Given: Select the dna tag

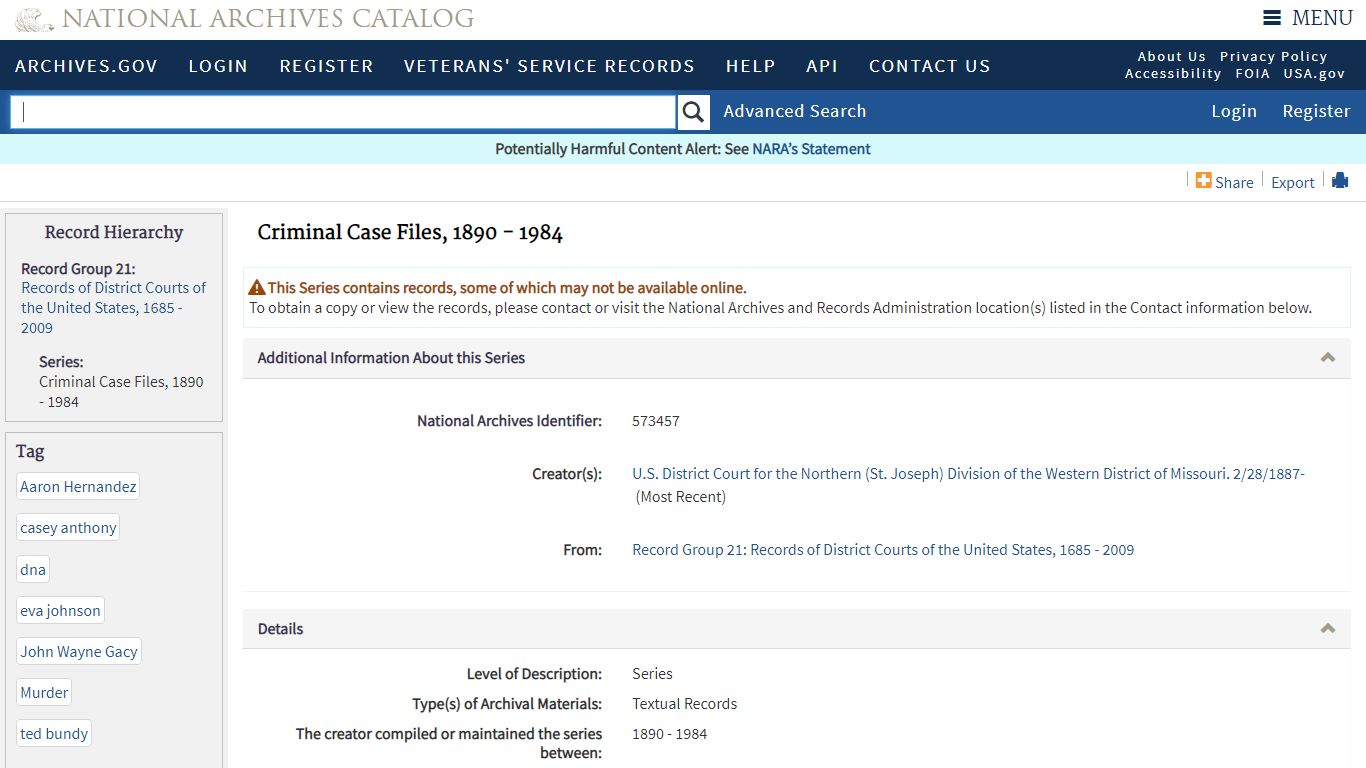Looking at the screenshot, I should click(33, 570).
